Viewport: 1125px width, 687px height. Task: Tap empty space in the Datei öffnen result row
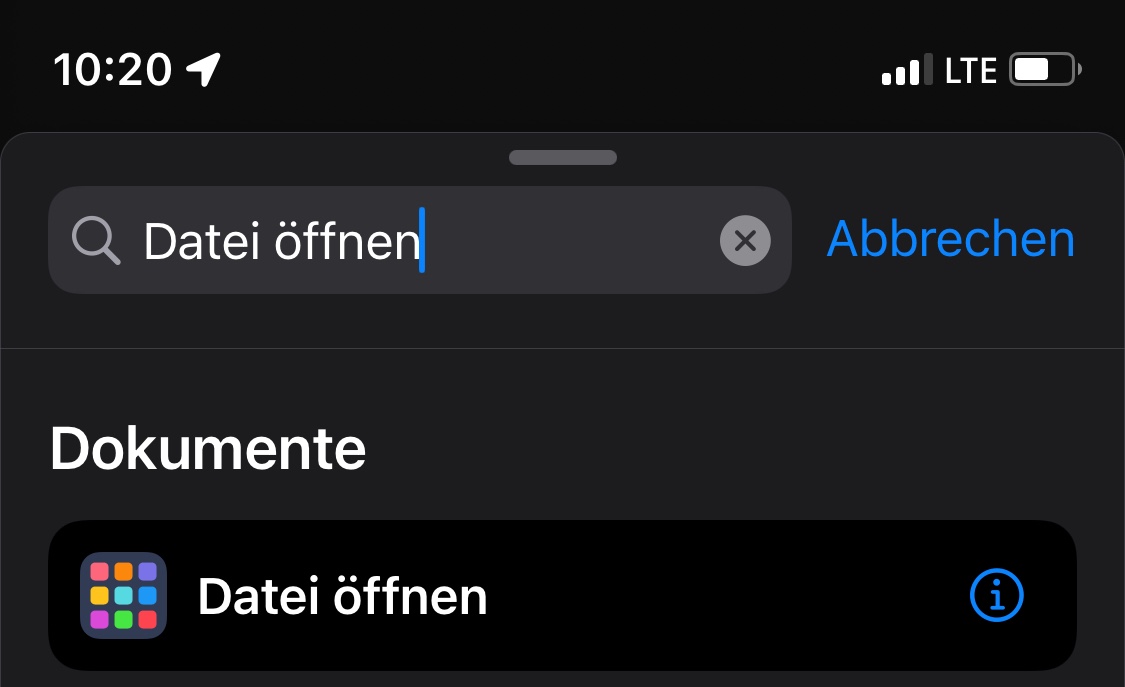(x=720, y=597)
